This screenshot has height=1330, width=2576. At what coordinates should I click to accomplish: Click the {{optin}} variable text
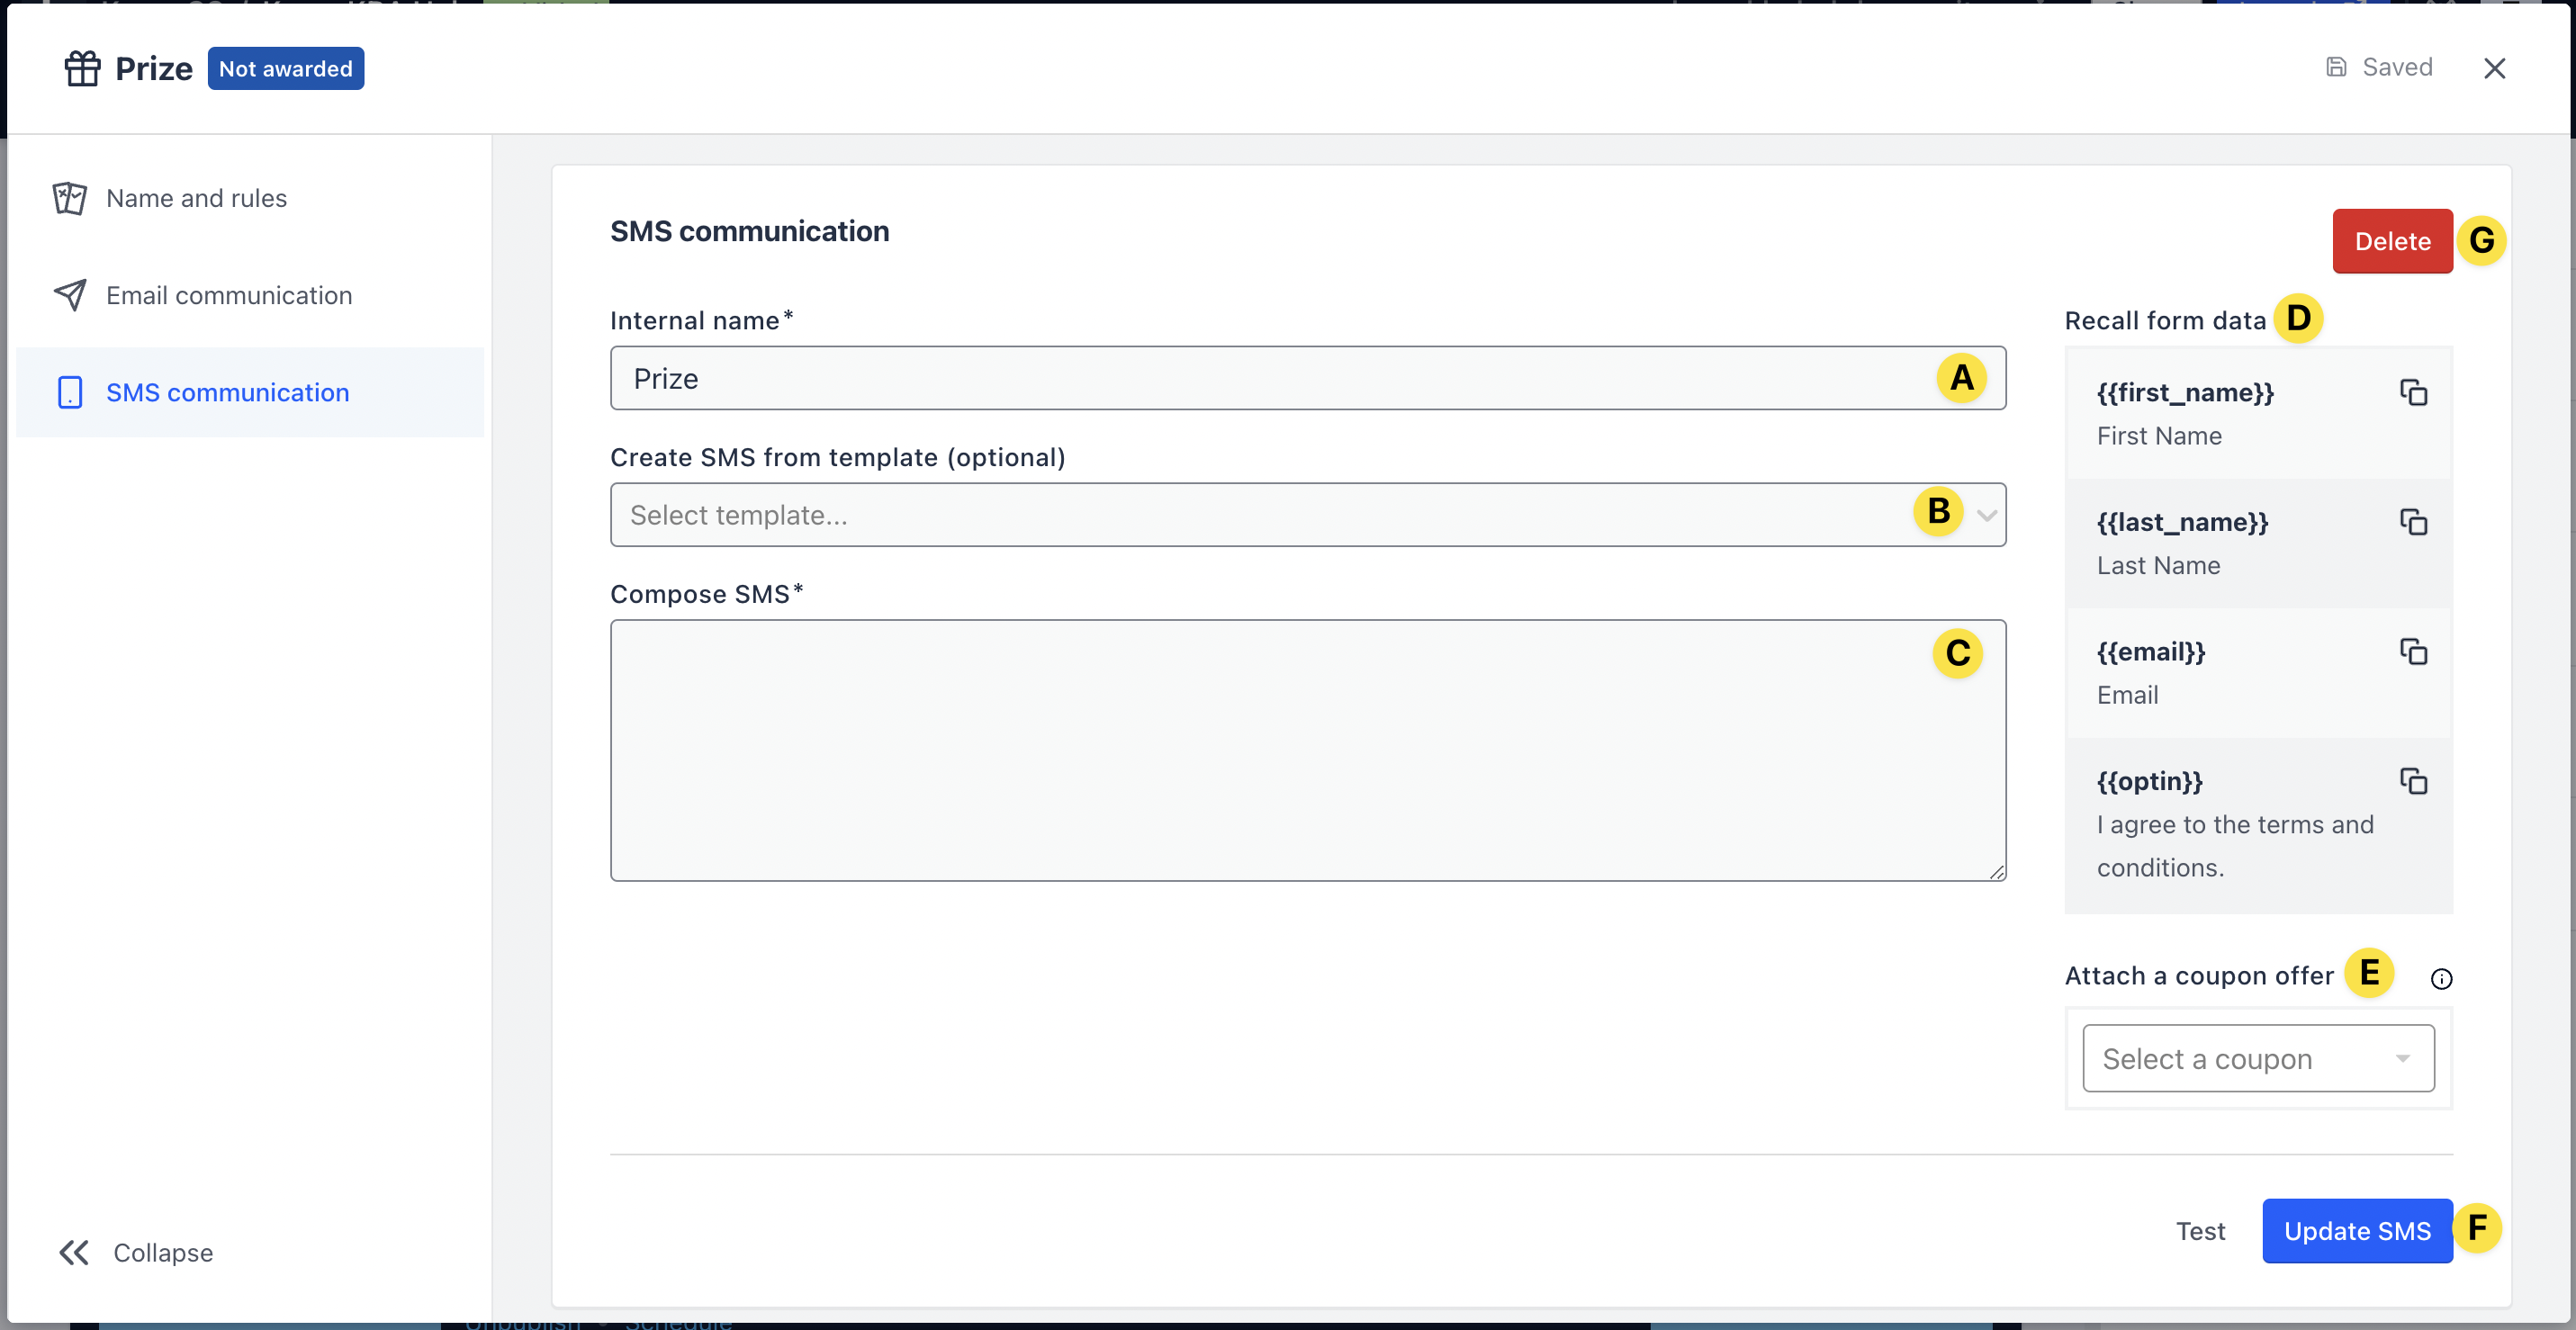coord(2149,781)
